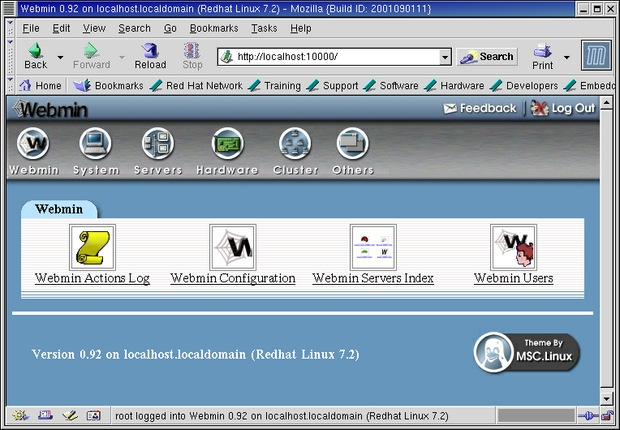
Task: Expand the URL history dropdown arrow
Action: (x=445, y=57)
